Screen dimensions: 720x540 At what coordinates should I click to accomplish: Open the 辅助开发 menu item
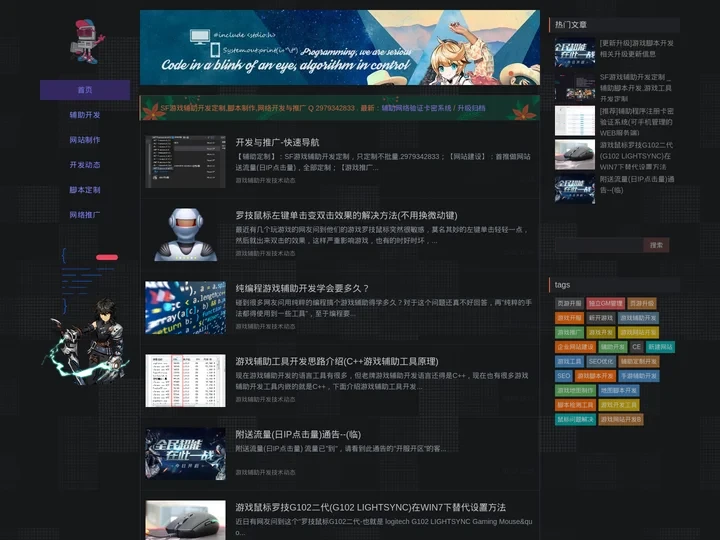coord(85,115)
